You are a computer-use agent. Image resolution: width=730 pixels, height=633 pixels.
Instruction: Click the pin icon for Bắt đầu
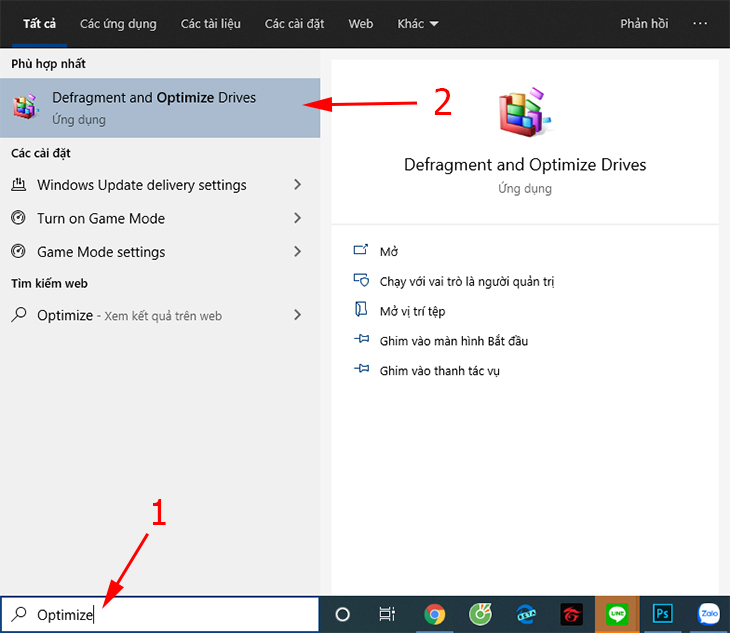(x=361, y=339)
